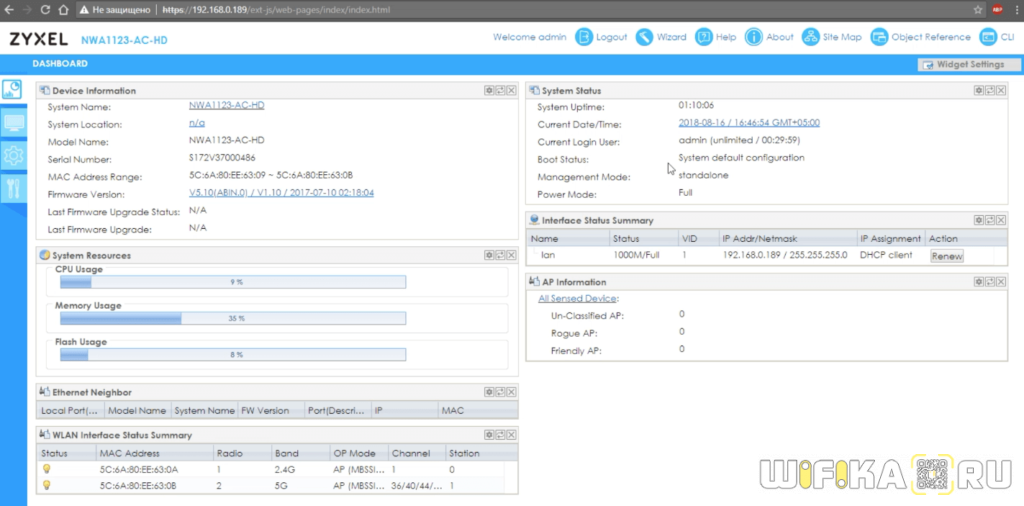The width and height of the screenshot is (1024, 506).
Task: Open the Monitor section in sidebar
Action: tap(13, 123)
